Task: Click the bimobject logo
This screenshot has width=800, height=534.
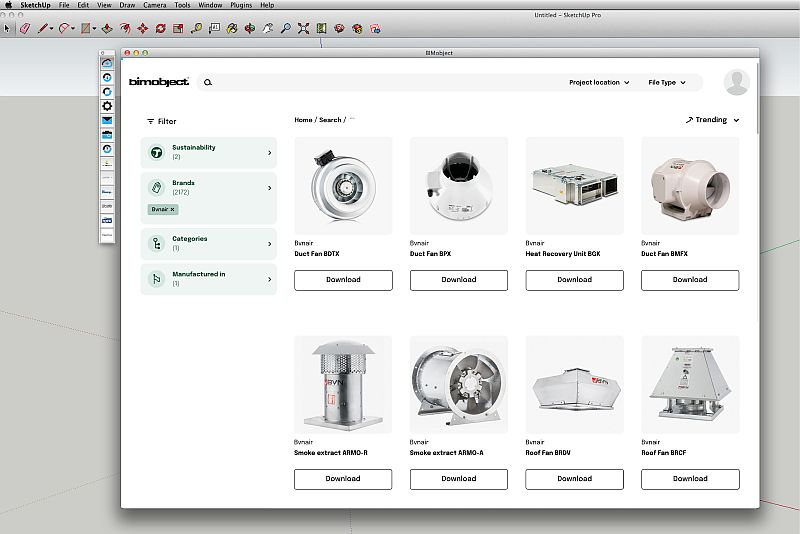Action: coord(159,82)
